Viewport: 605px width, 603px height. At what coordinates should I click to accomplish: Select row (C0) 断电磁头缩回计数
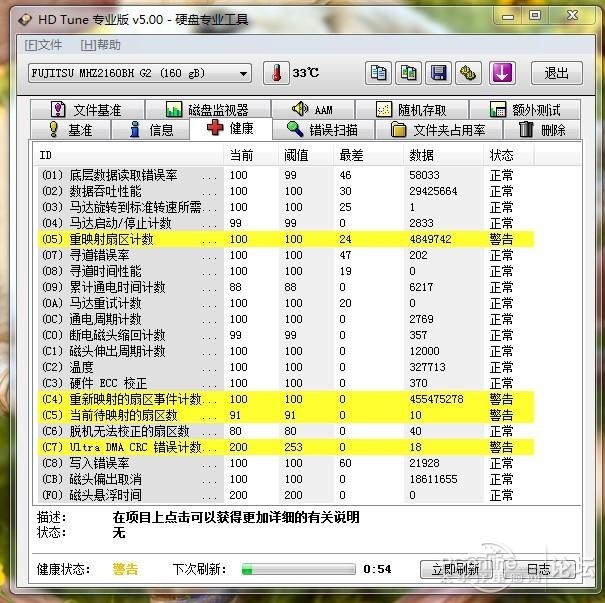point(286,335)
